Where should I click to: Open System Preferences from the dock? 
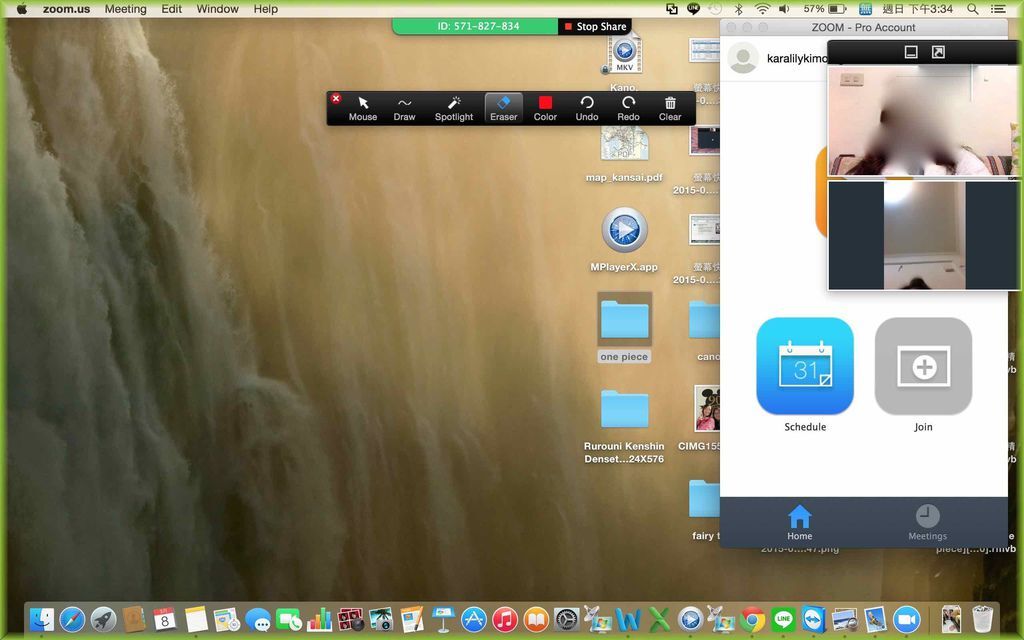coord(566,619)
